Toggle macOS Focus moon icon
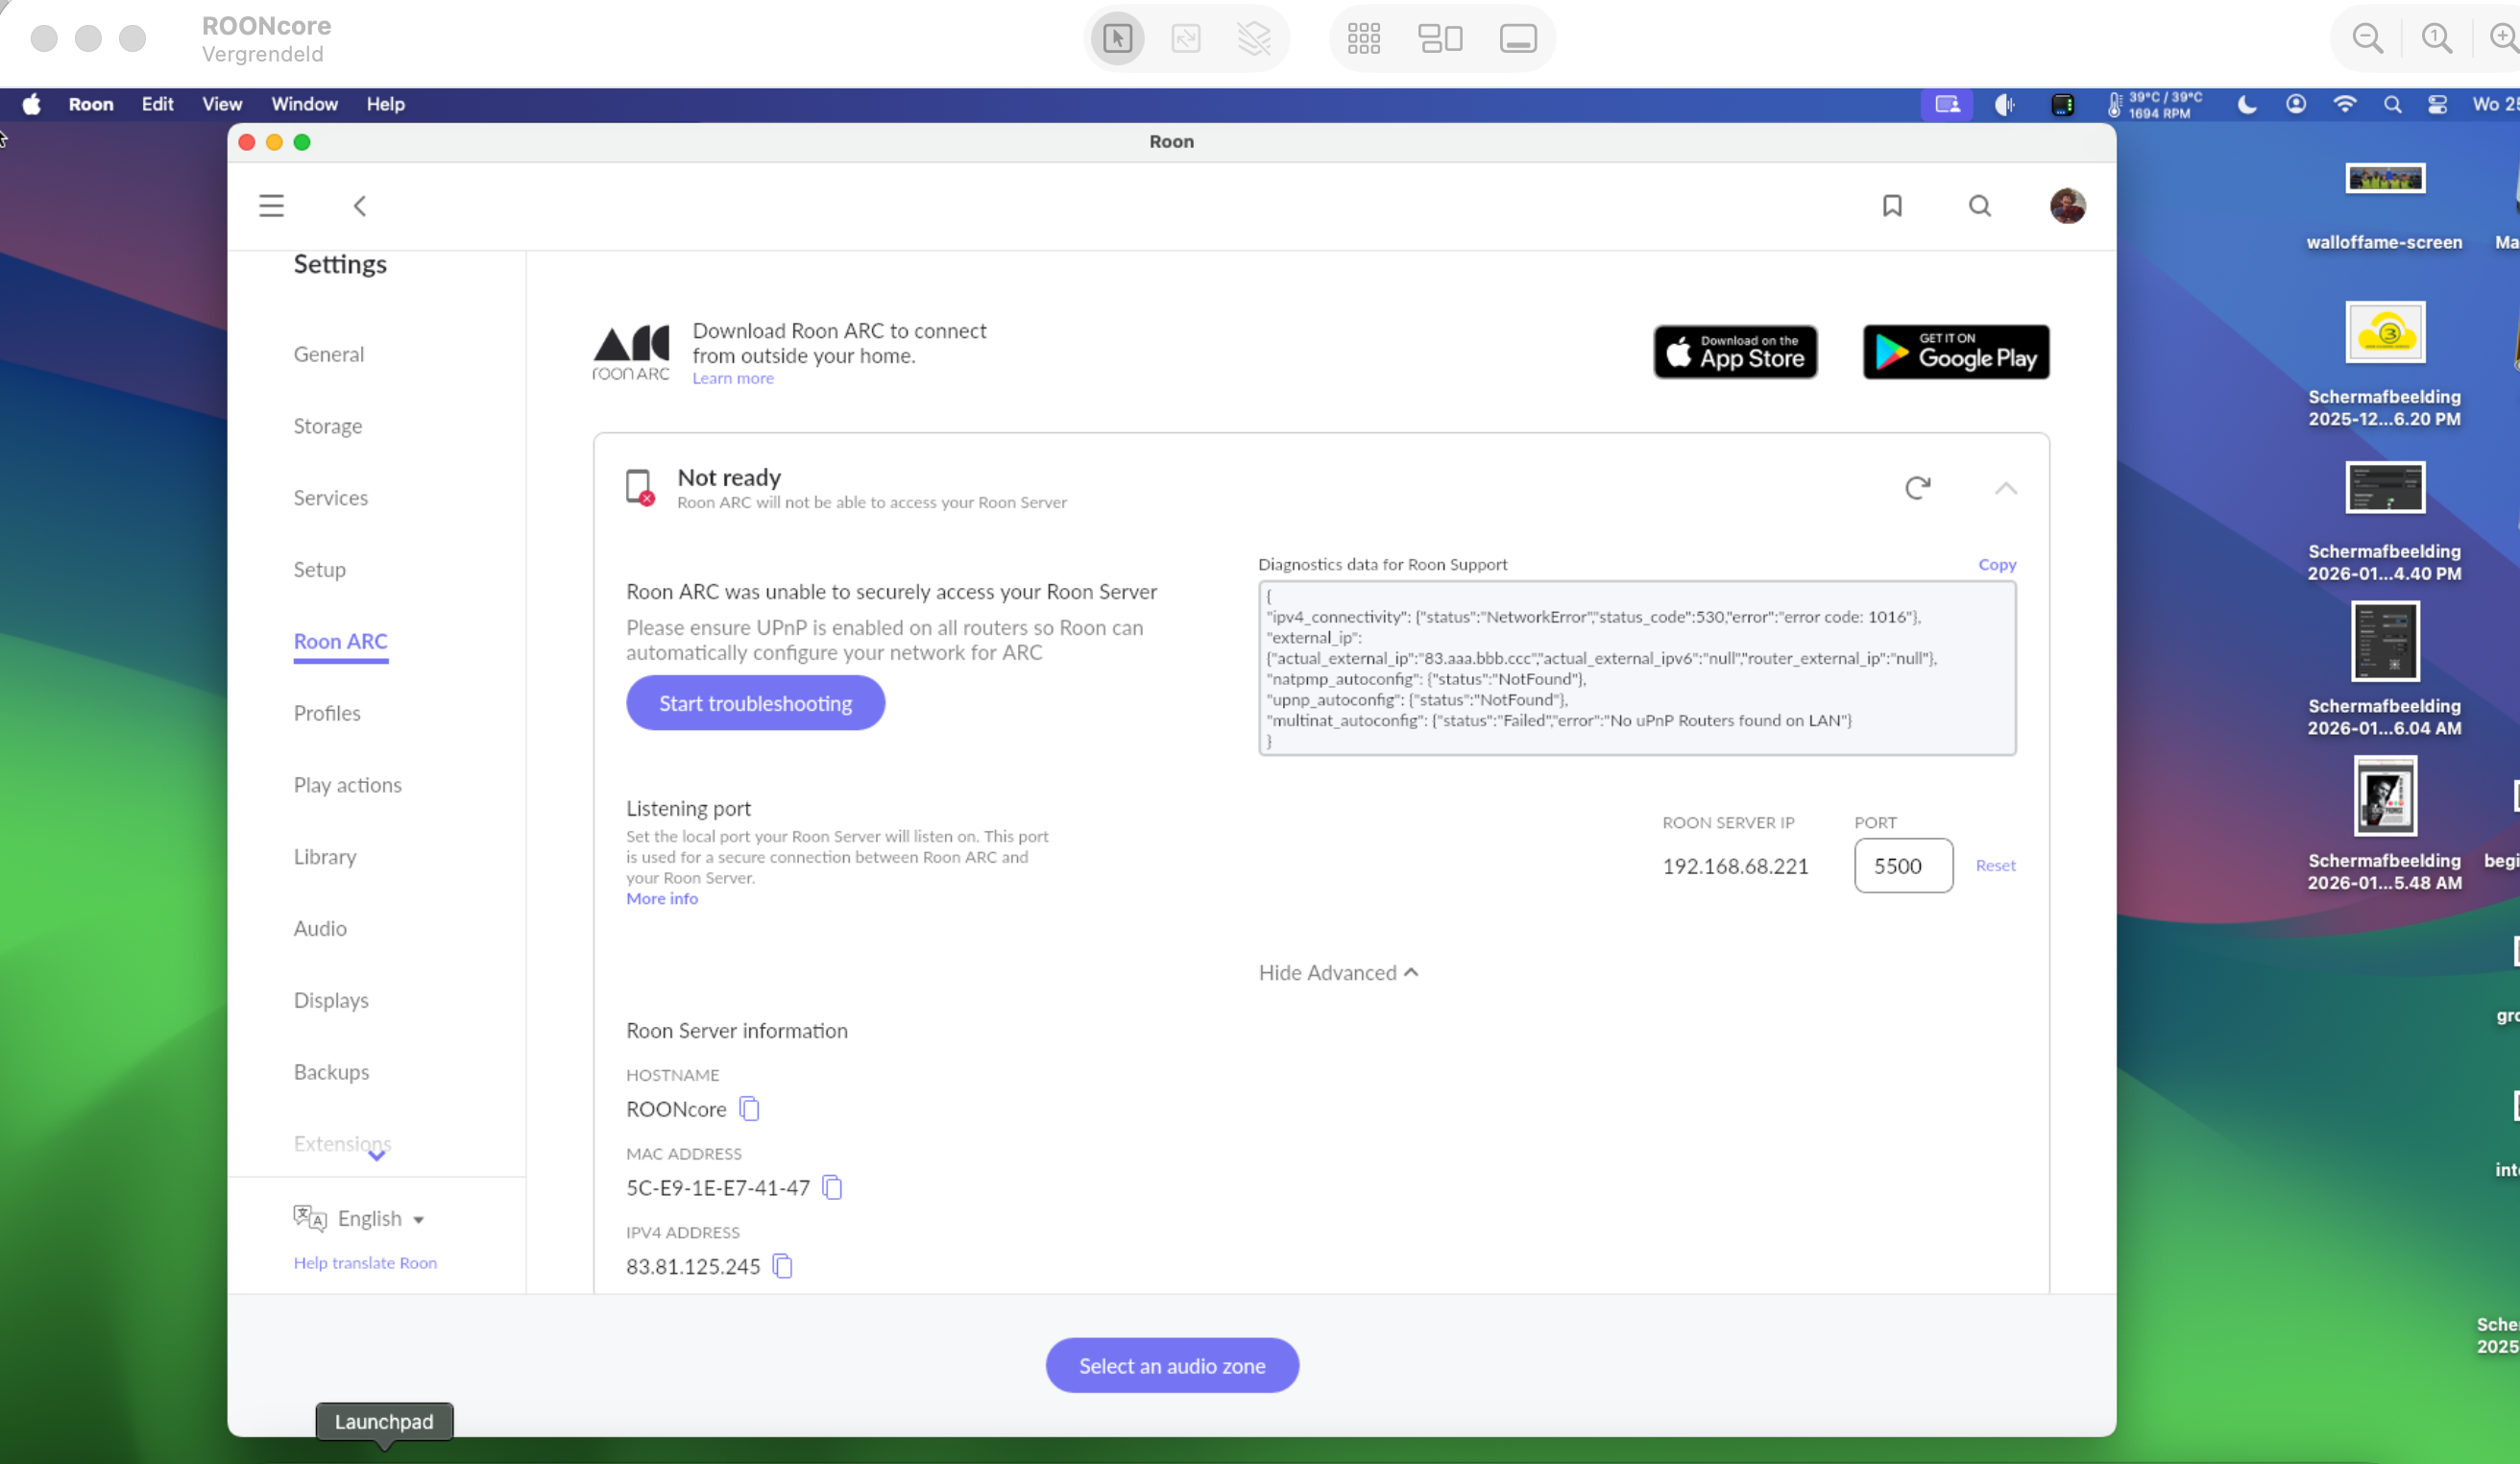The image size is (2520, 1464). [2246, 104]
